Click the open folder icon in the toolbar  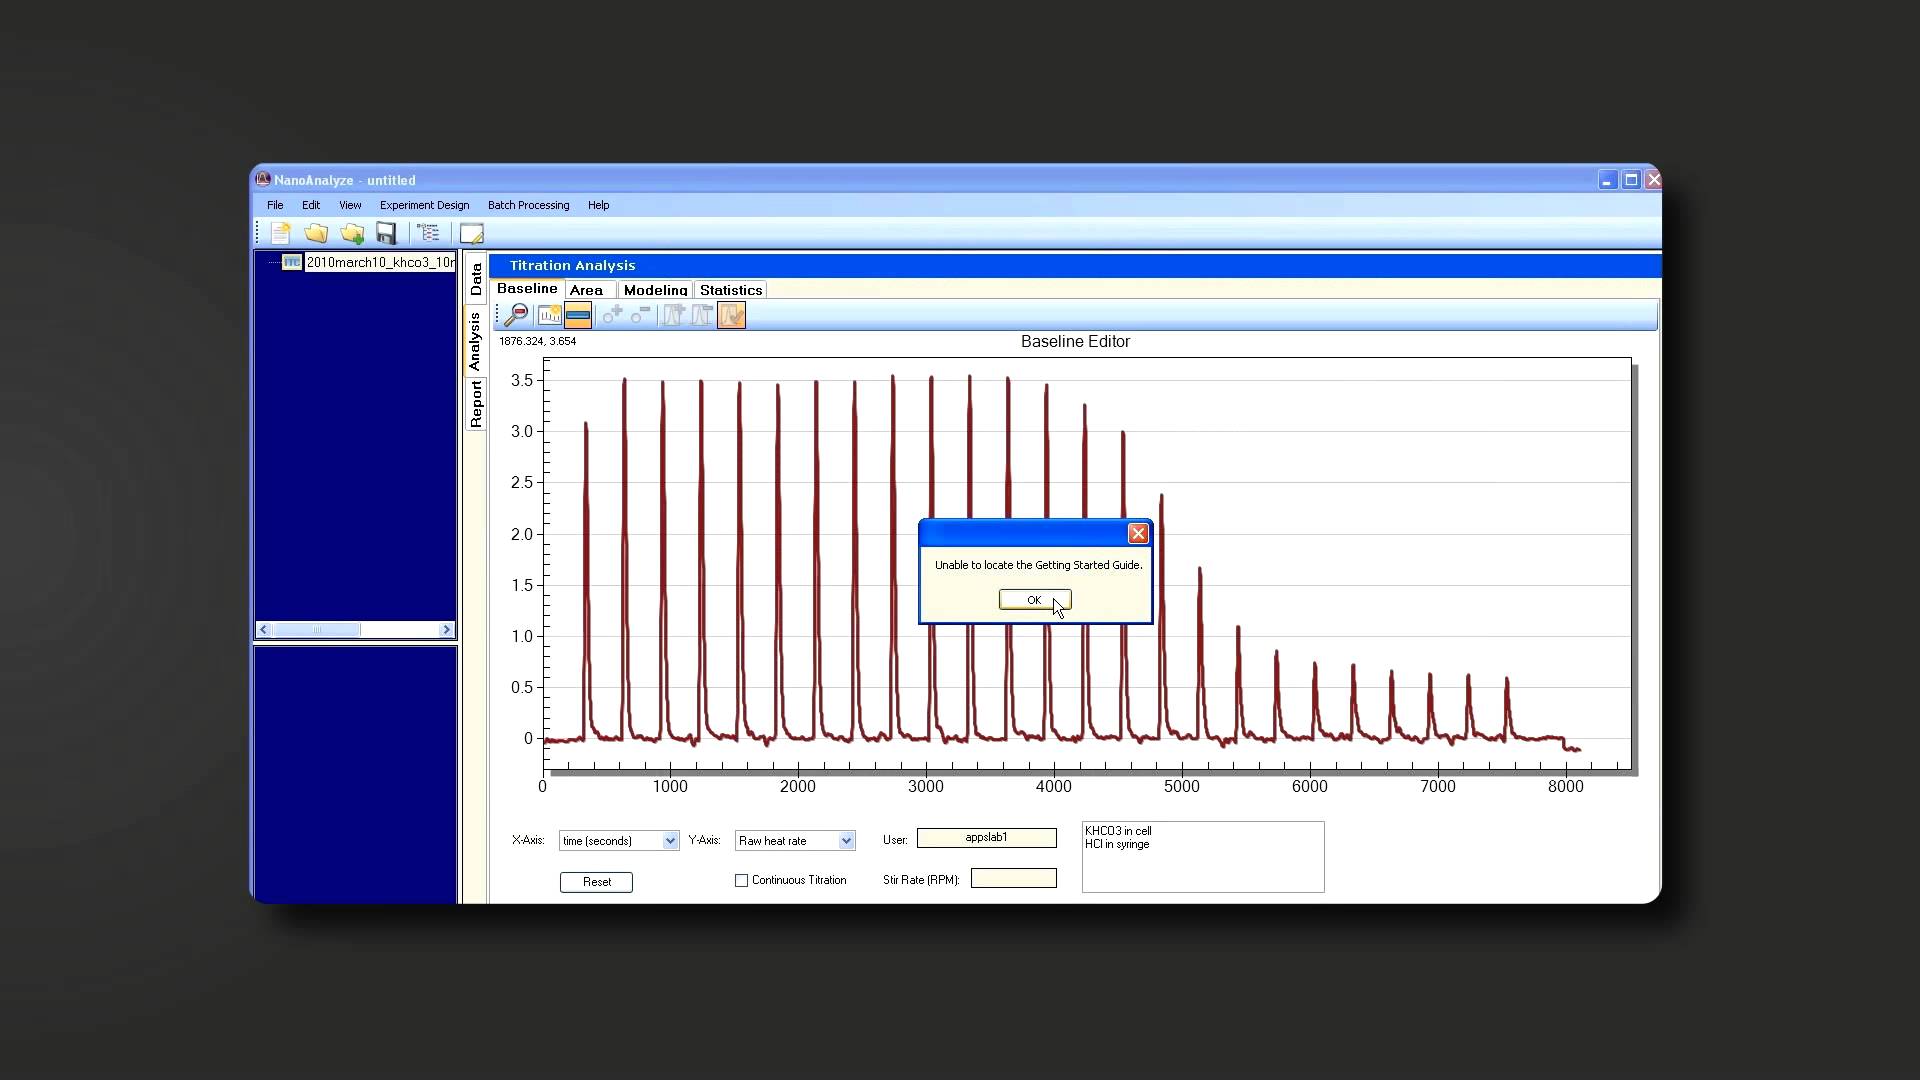[x=316, y=233]
